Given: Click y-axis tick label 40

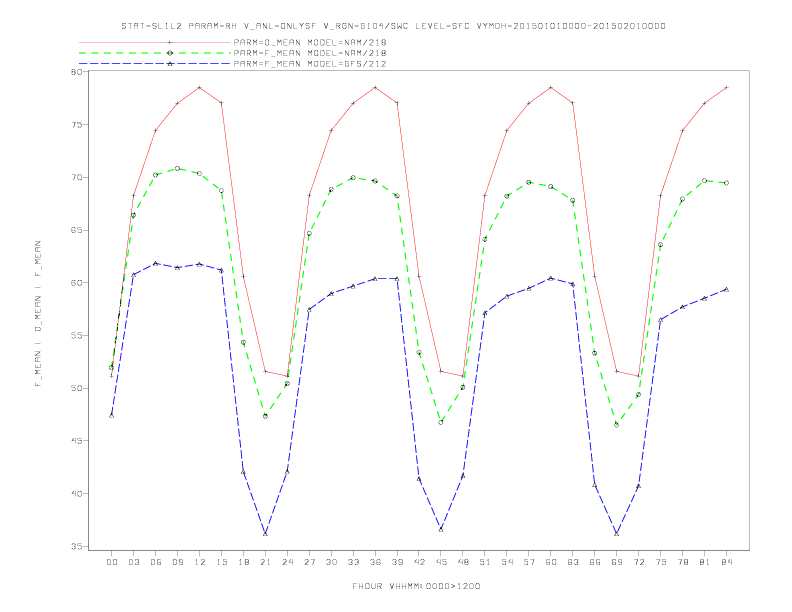Looking at the screenshot, I should (76, 494).
